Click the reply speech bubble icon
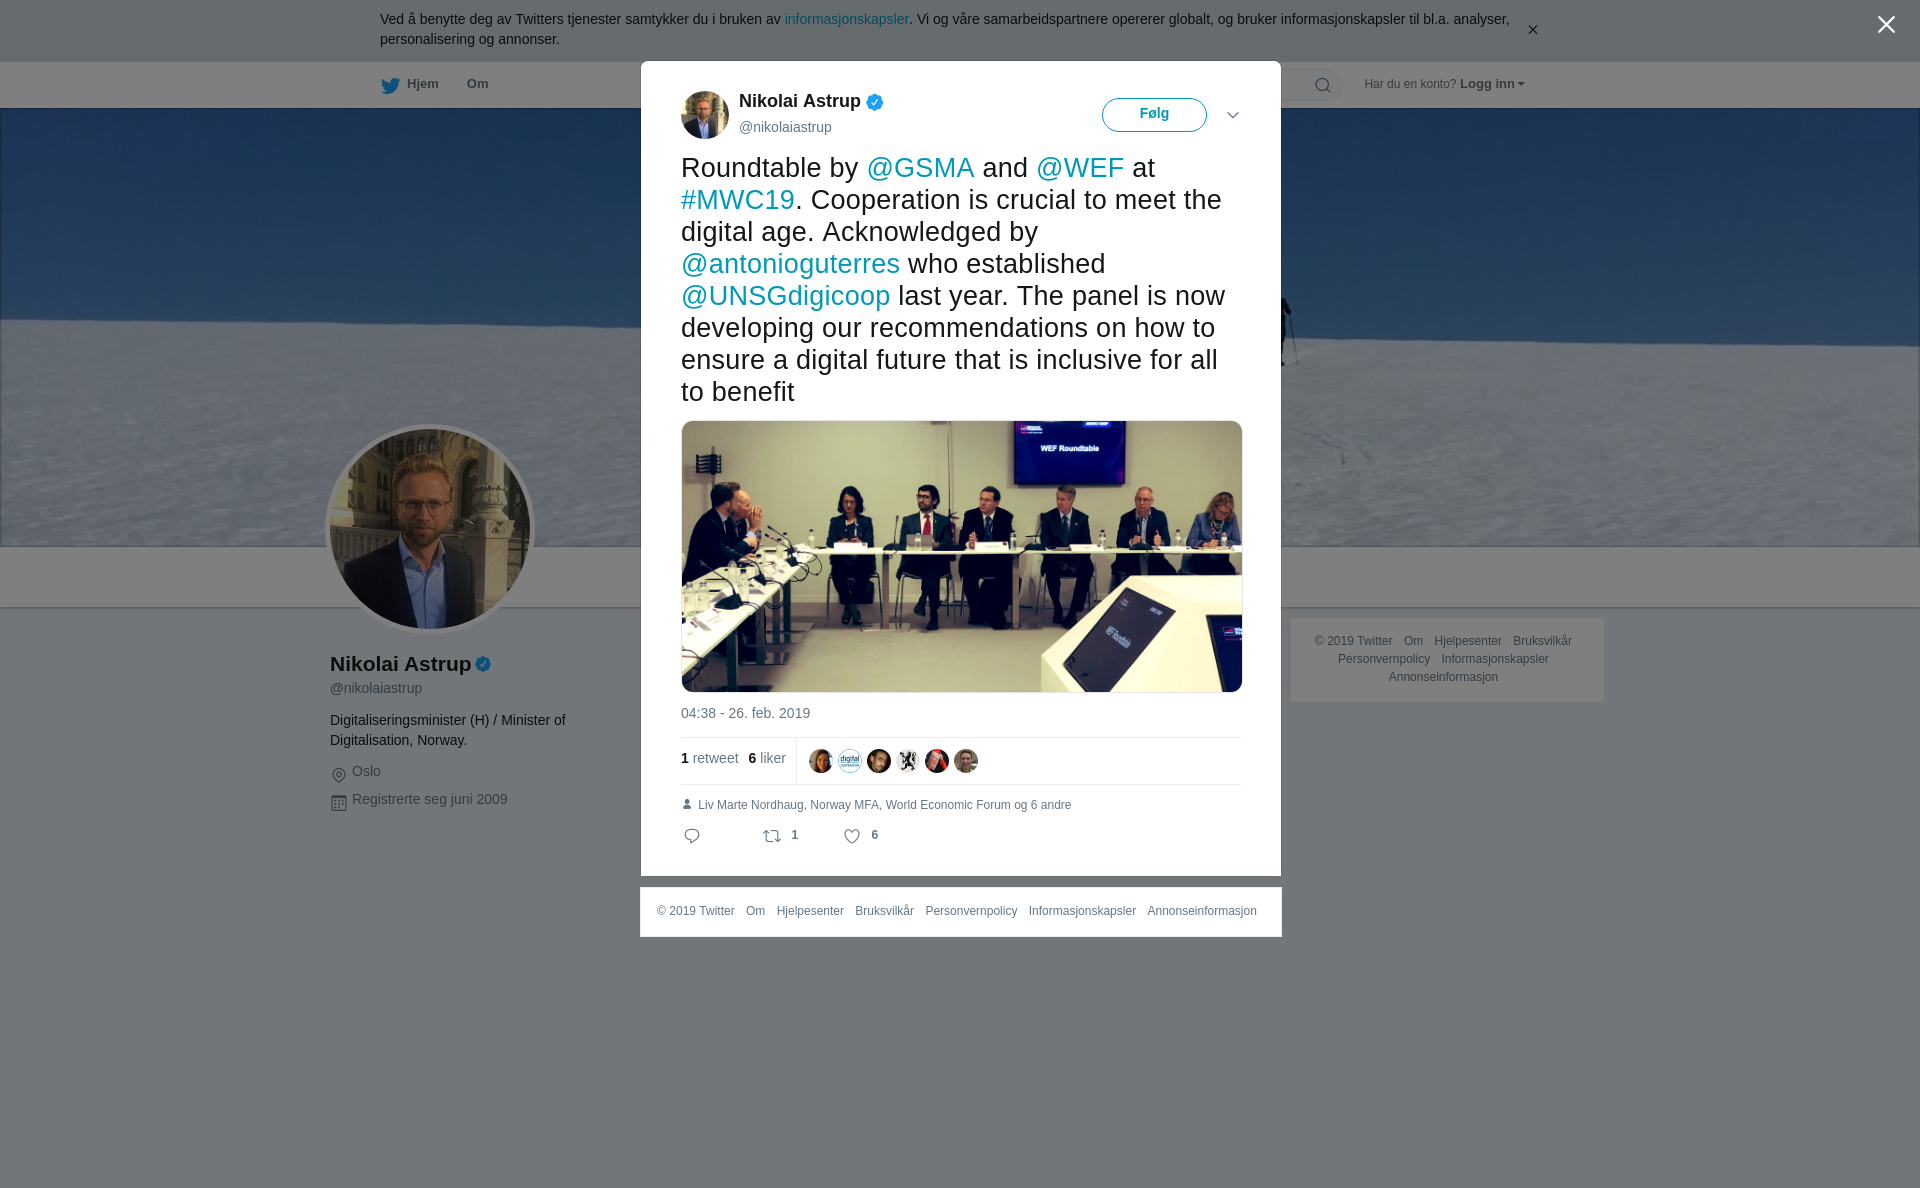1920x1188 pixels. click(x=692, y=836)
